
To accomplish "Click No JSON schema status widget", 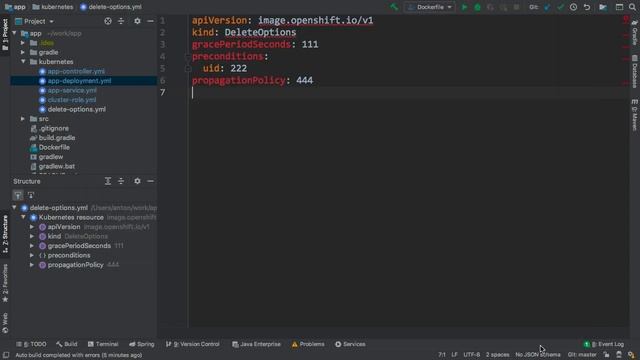I will [x=538, y=355].
